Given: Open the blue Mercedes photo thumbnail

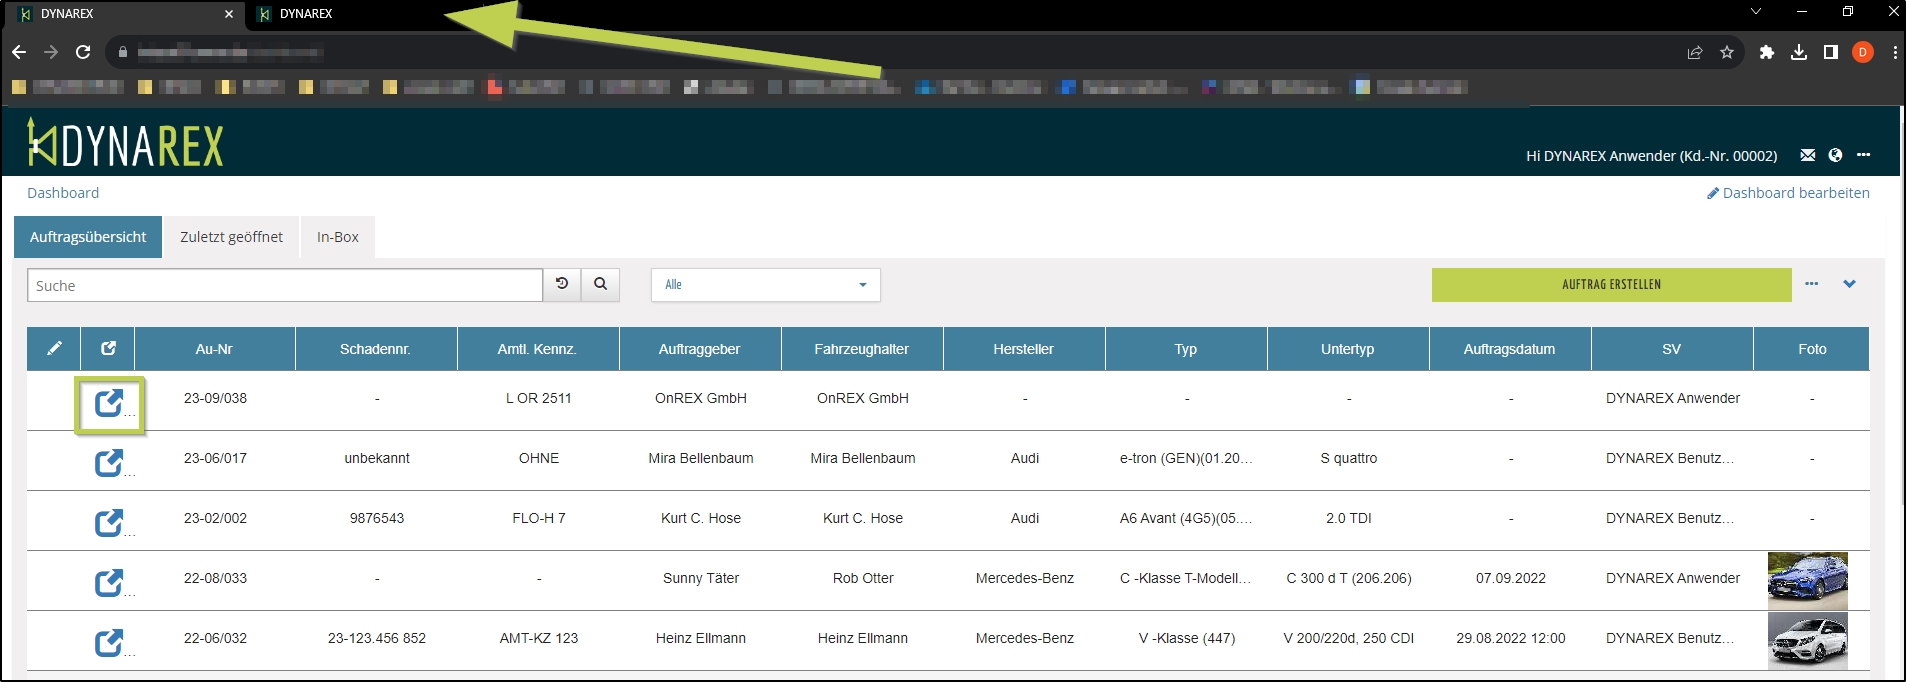Looking at the screenshot, I should [x=1807, y=580].
